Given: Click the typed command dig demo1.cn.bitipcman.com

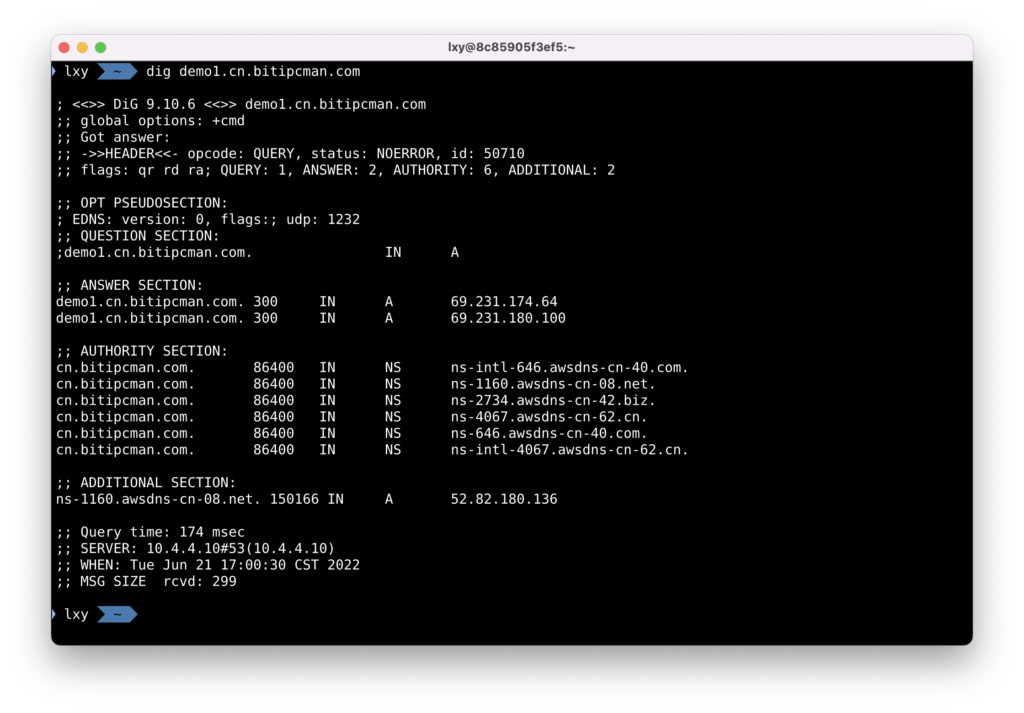Looking at the screenshot, I should coord(253,72).
